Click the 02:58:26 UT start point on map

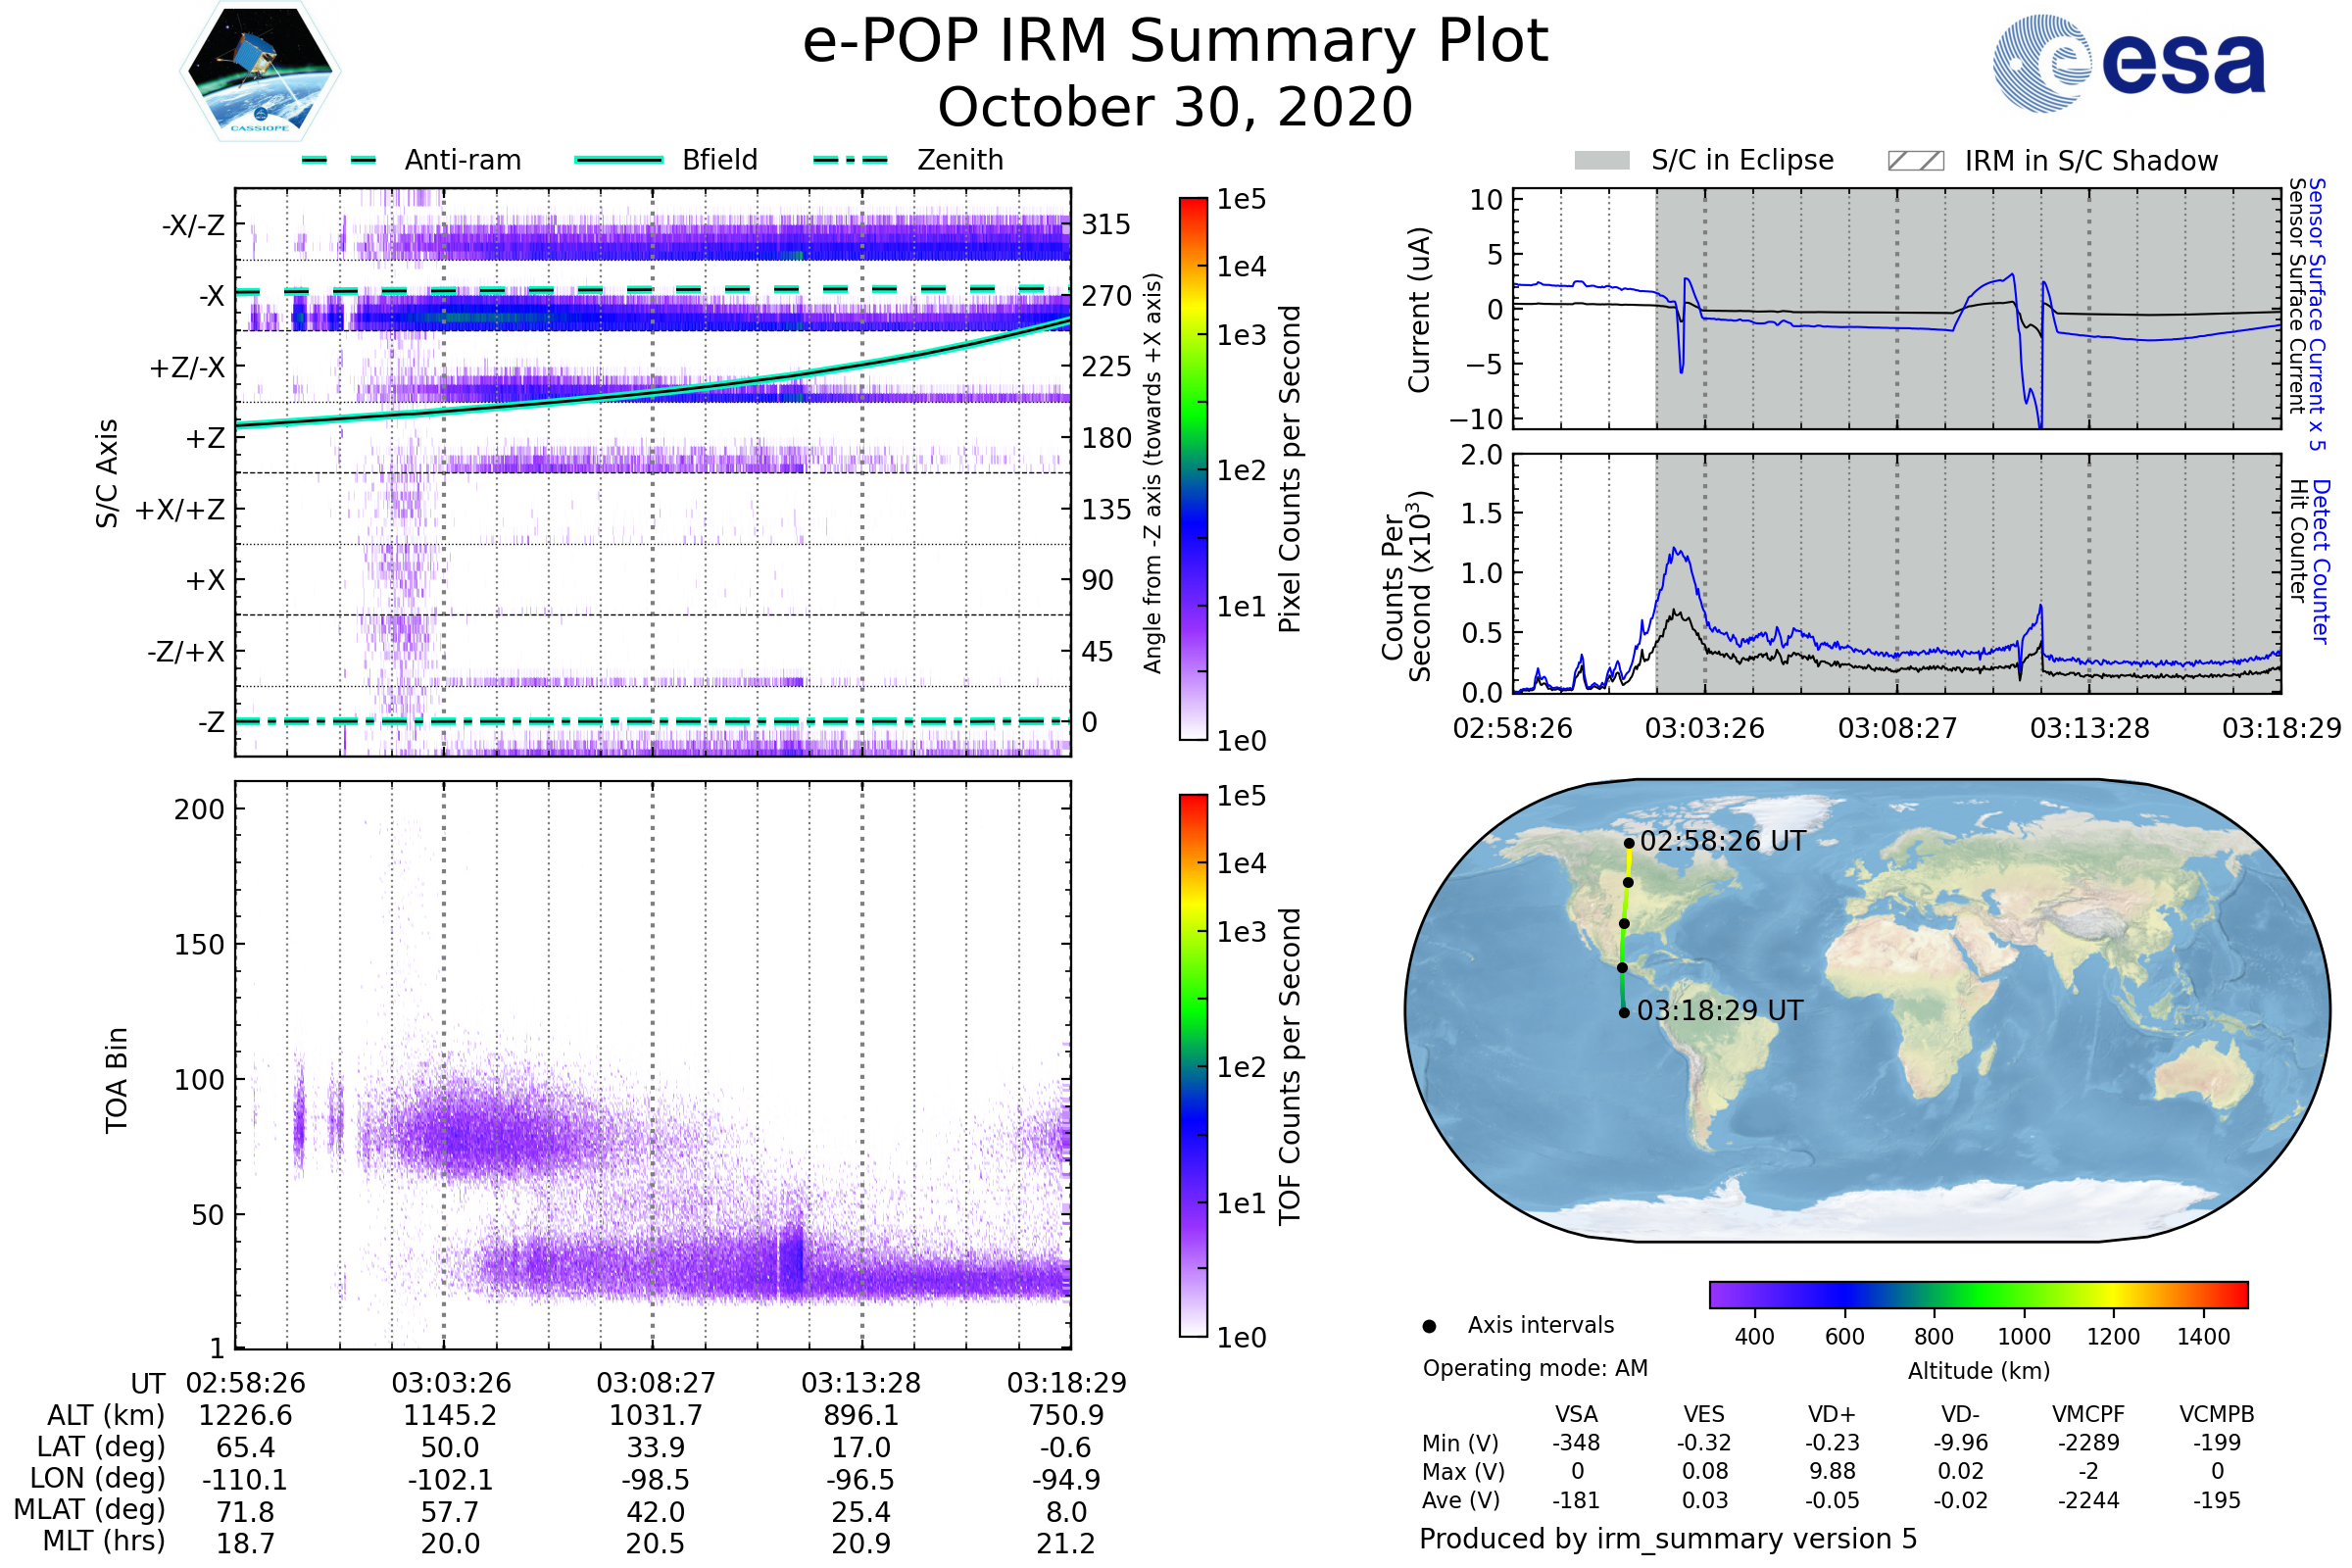click(x=1629, y=843)
